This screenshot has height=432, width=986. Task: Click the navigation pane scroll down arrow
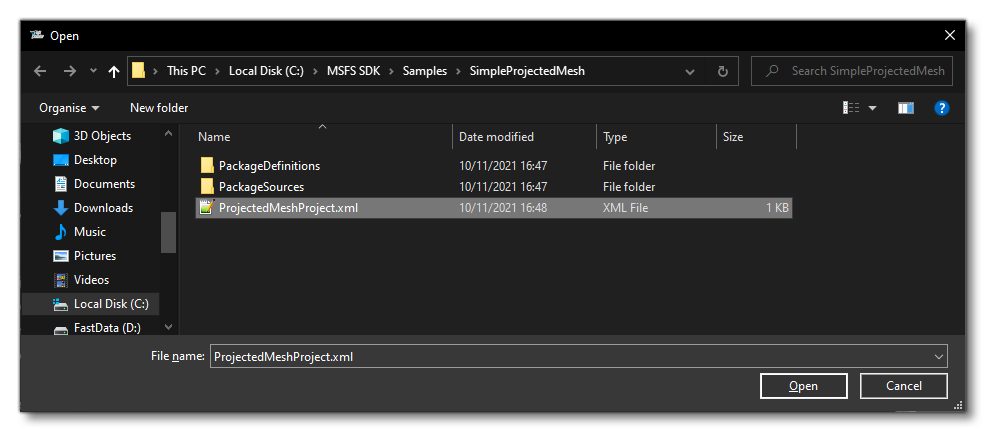pos(168,326)
